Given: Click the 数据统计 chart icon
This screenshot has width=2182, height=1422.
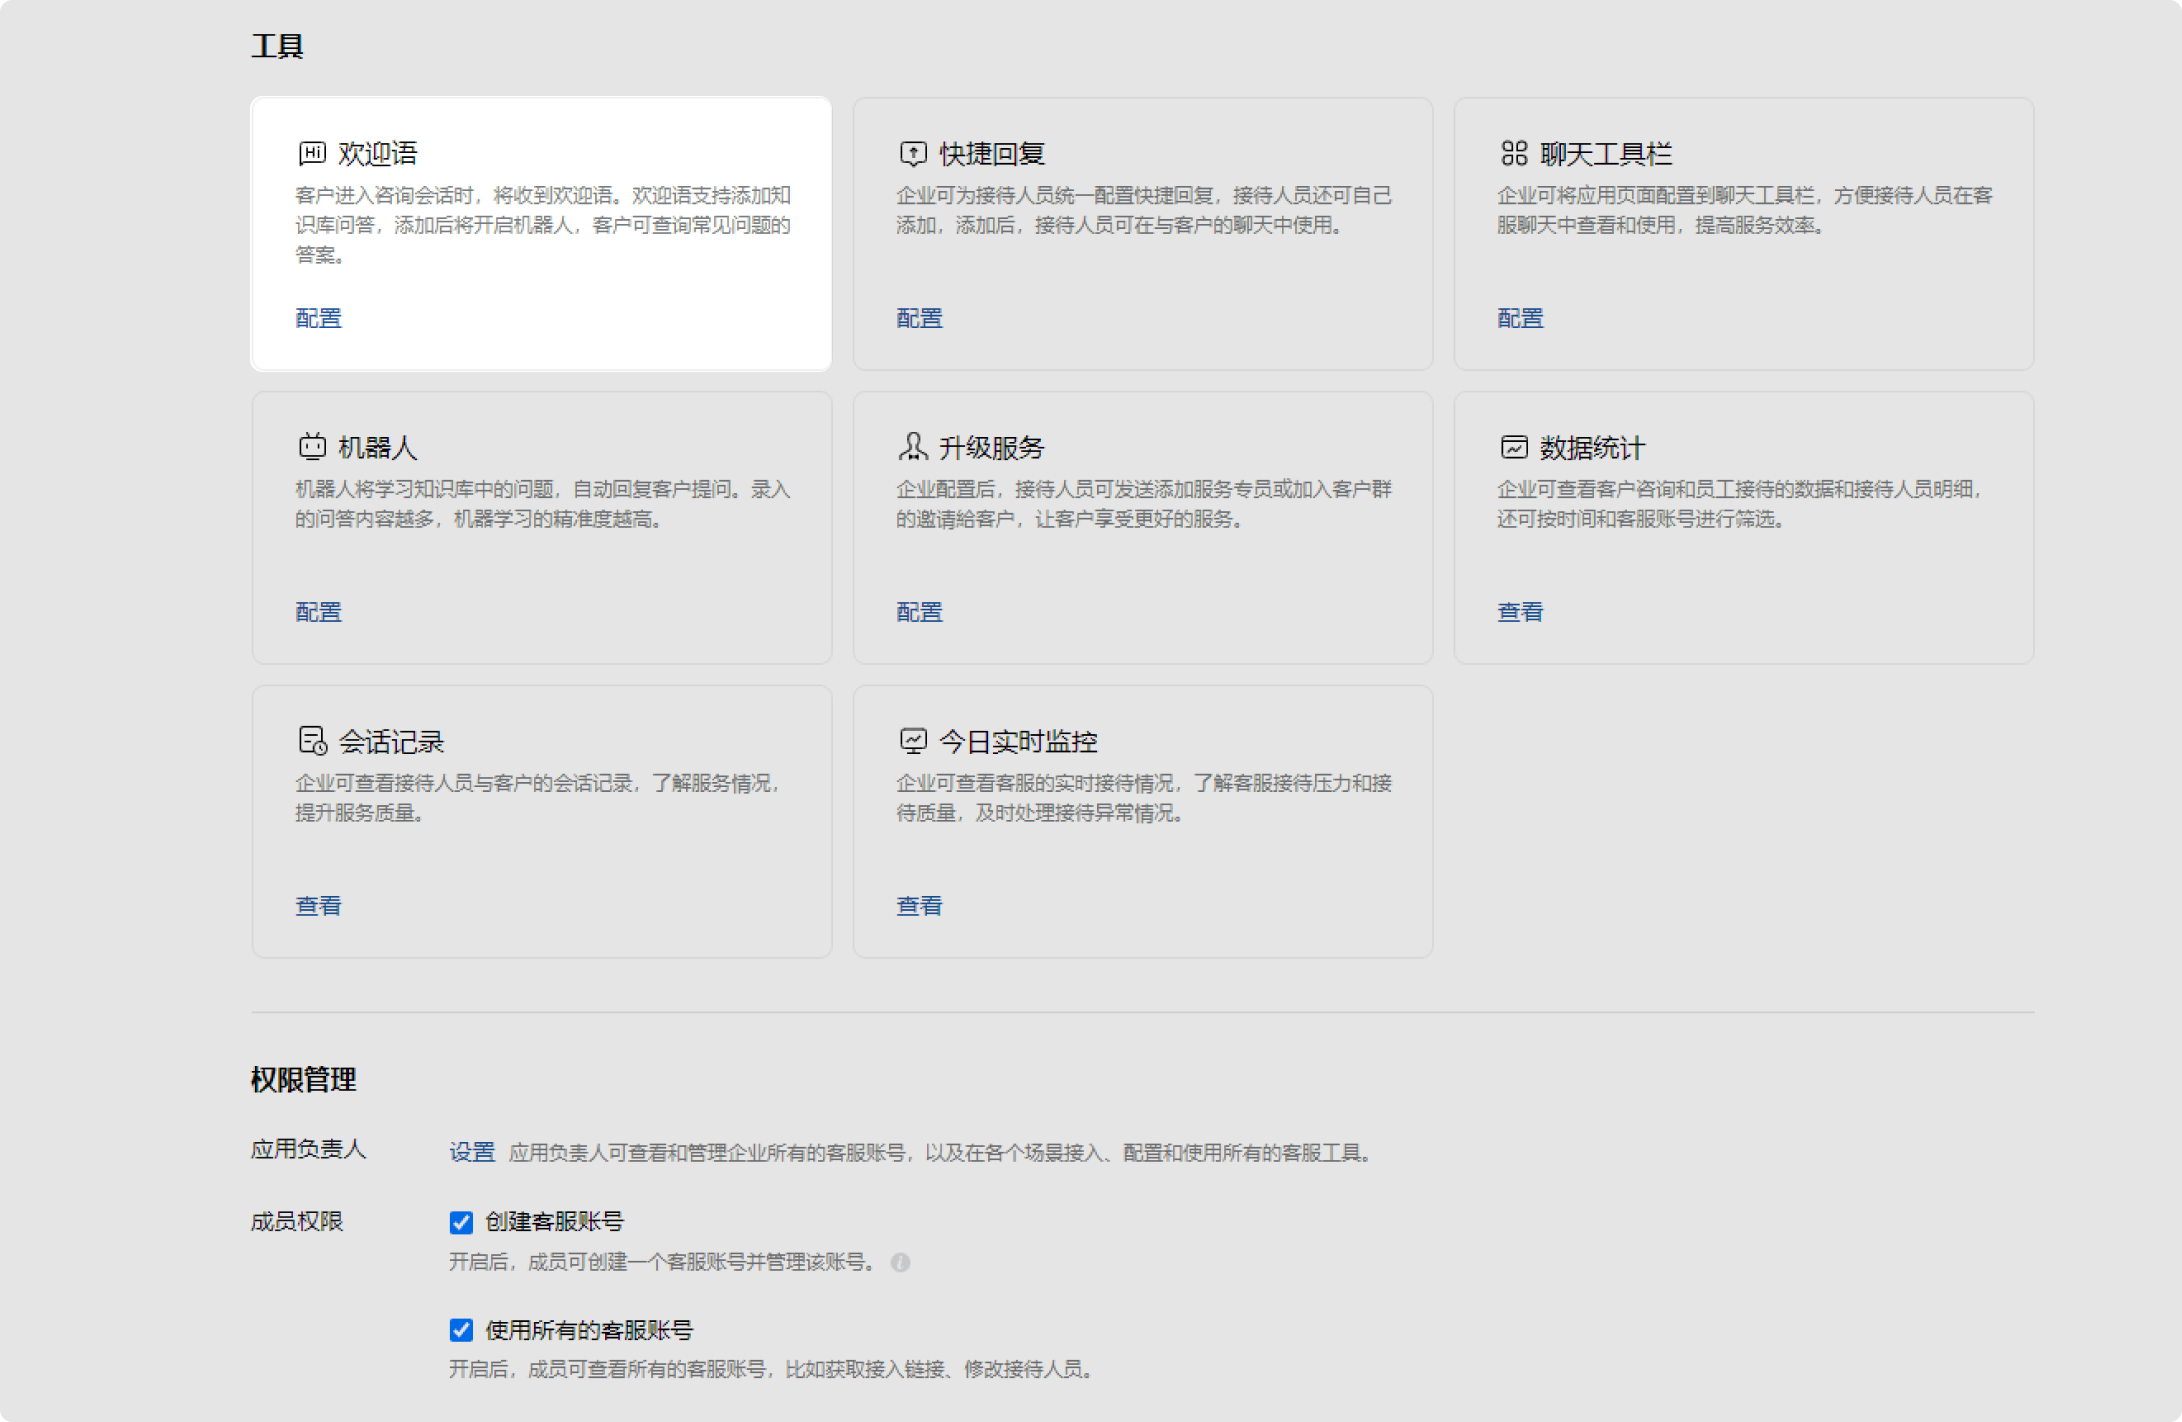Looking at the screenshot, I should (x=1514, y=447).
